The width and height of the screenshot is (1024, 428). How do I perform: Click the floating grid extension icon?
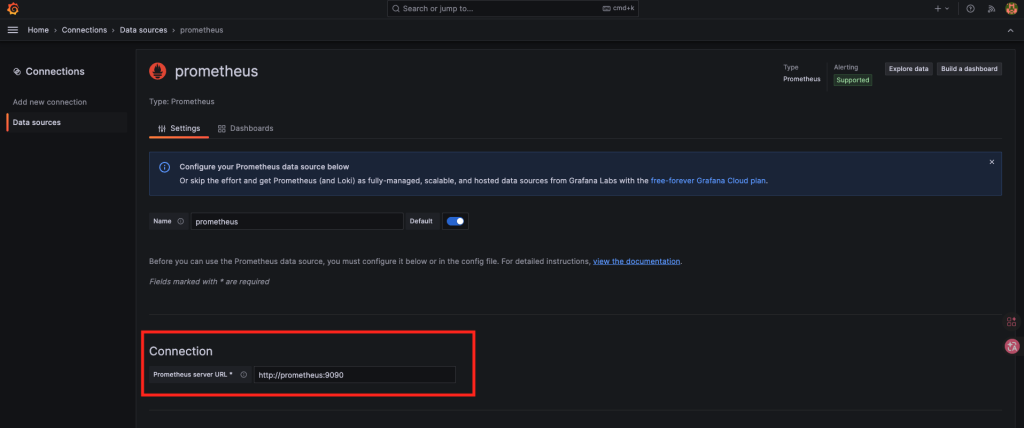[x=1012, y=321]
